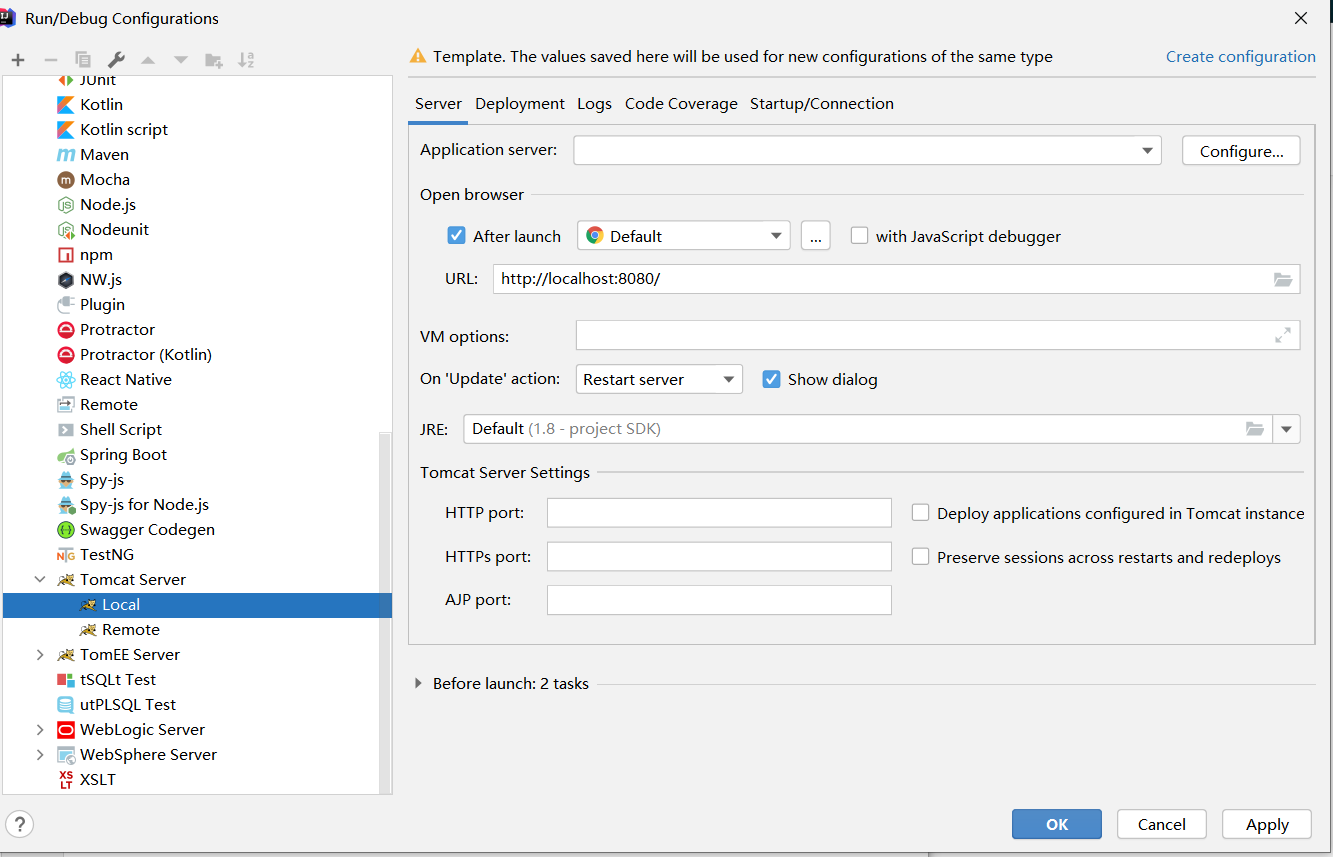
Task: Click the HTTPs port input field
Action: 719,557
